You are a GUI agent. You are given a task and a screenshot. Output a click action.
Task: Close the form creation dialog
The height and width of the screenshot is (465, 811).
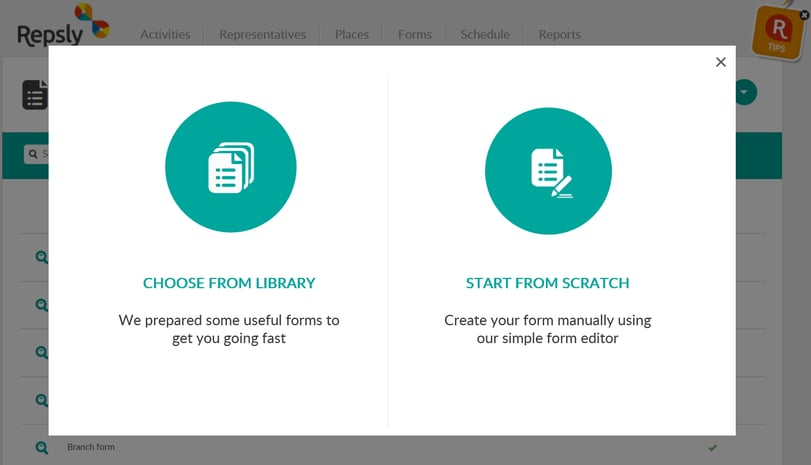(720, 62)
